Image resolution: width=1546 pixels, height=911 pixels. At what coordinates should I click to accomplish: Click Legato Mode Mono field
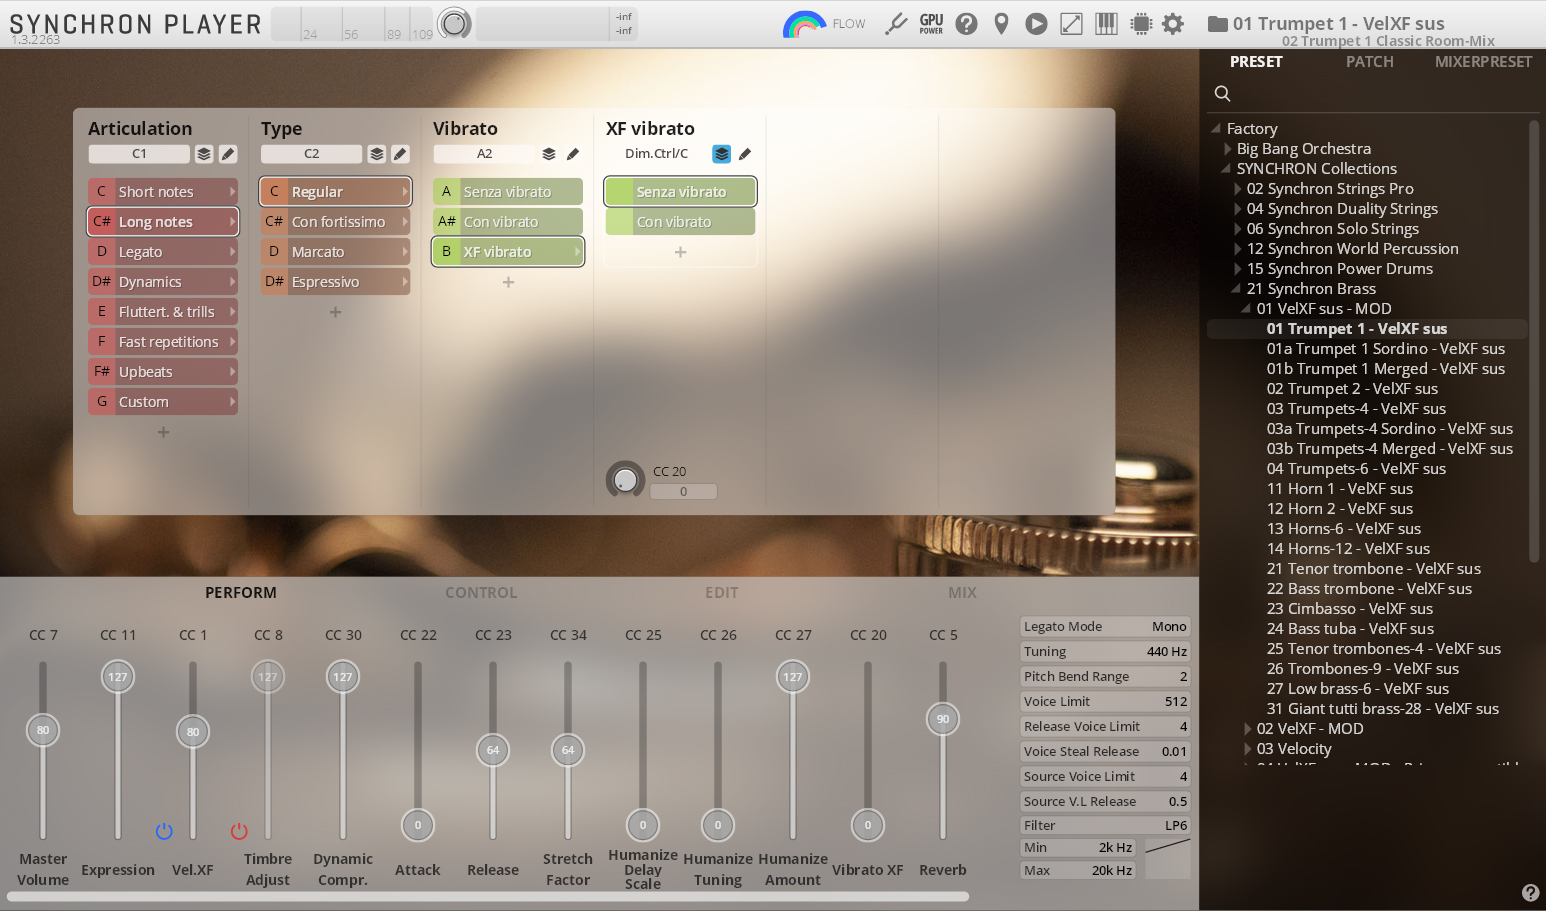coord(1105,626)
